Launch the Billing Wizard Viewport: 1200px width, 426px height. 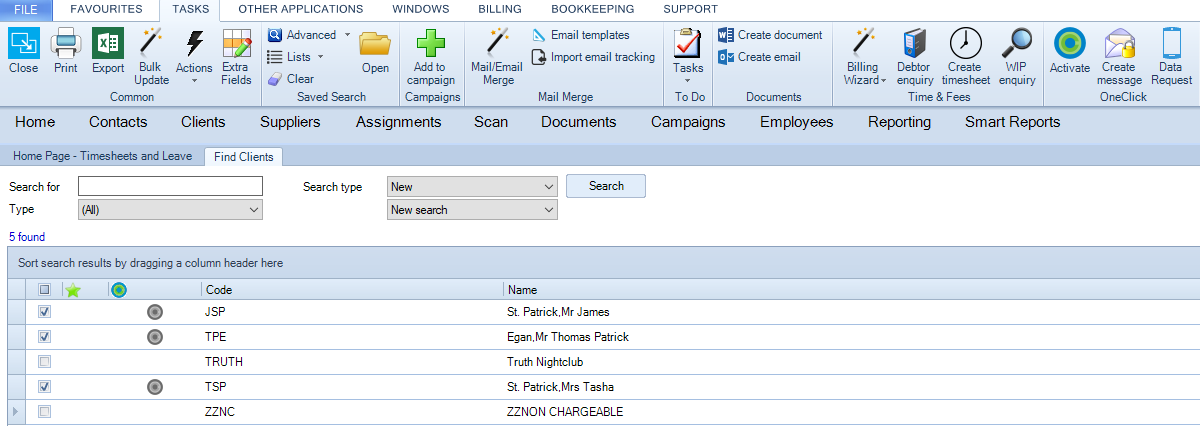864,56
